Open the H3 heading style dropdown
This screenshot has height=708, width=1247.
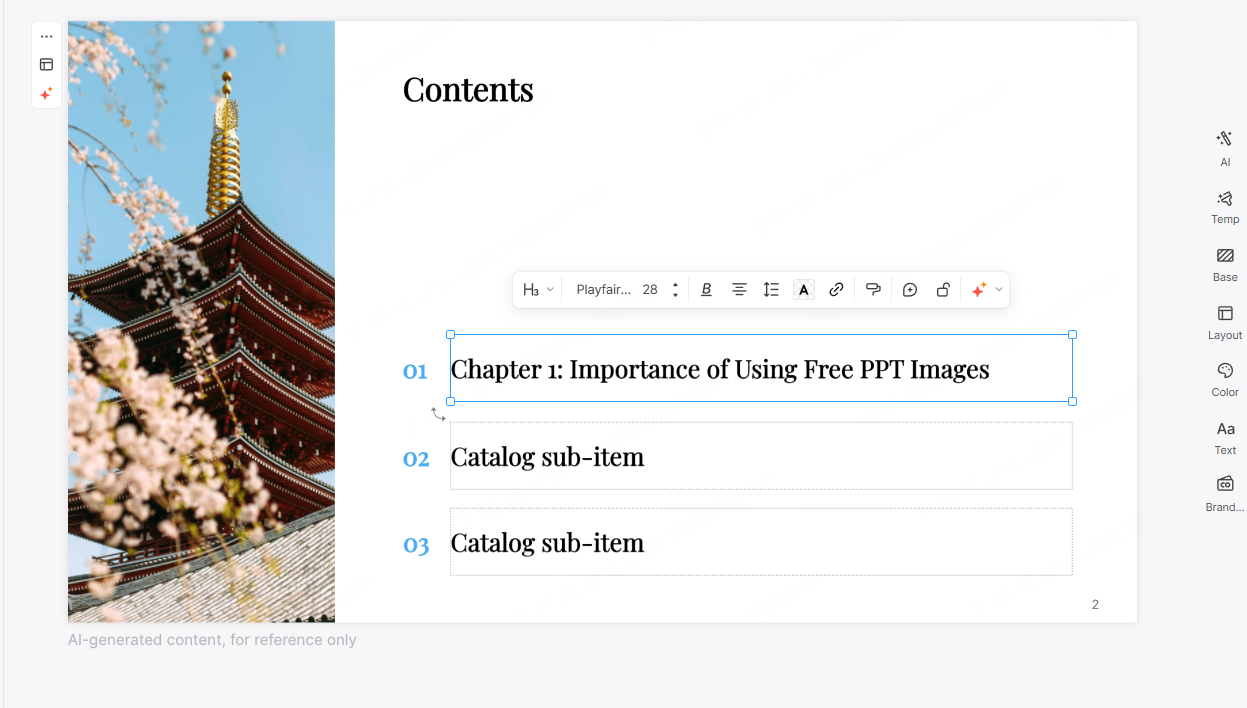(x=537, y=289)
